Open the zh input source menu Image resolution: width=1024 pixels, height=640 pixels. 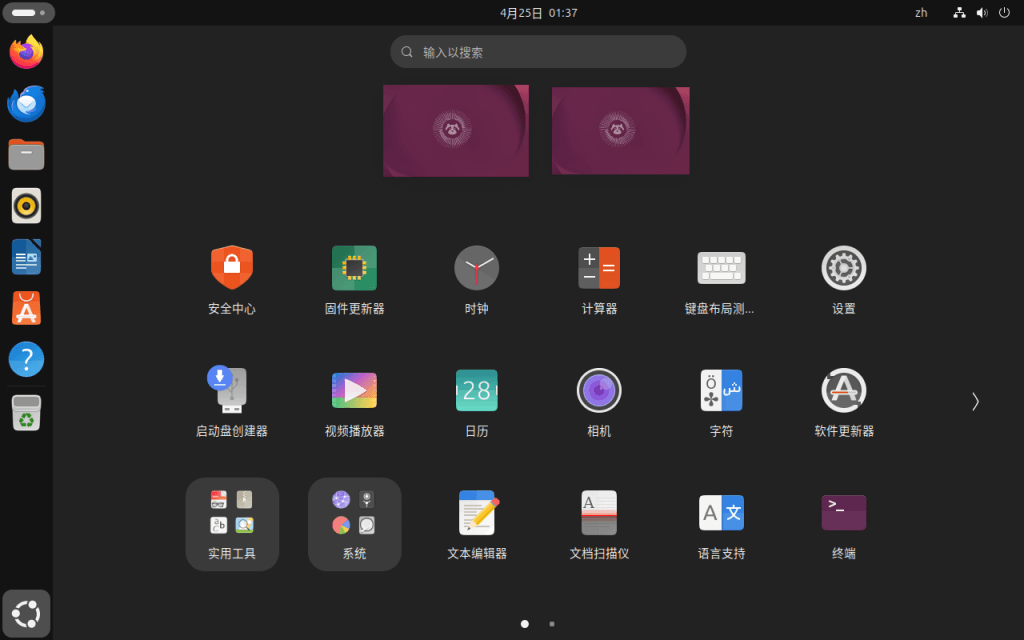coord(921,12)
